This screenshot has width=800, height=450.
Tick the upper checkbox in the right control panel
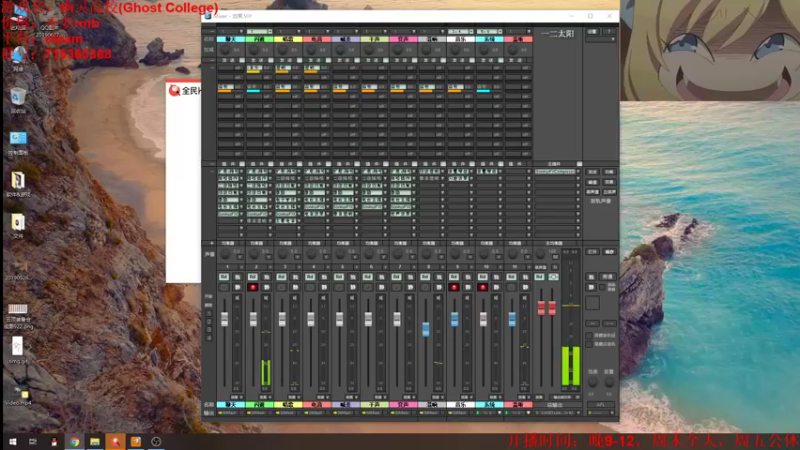coord(589,336)
